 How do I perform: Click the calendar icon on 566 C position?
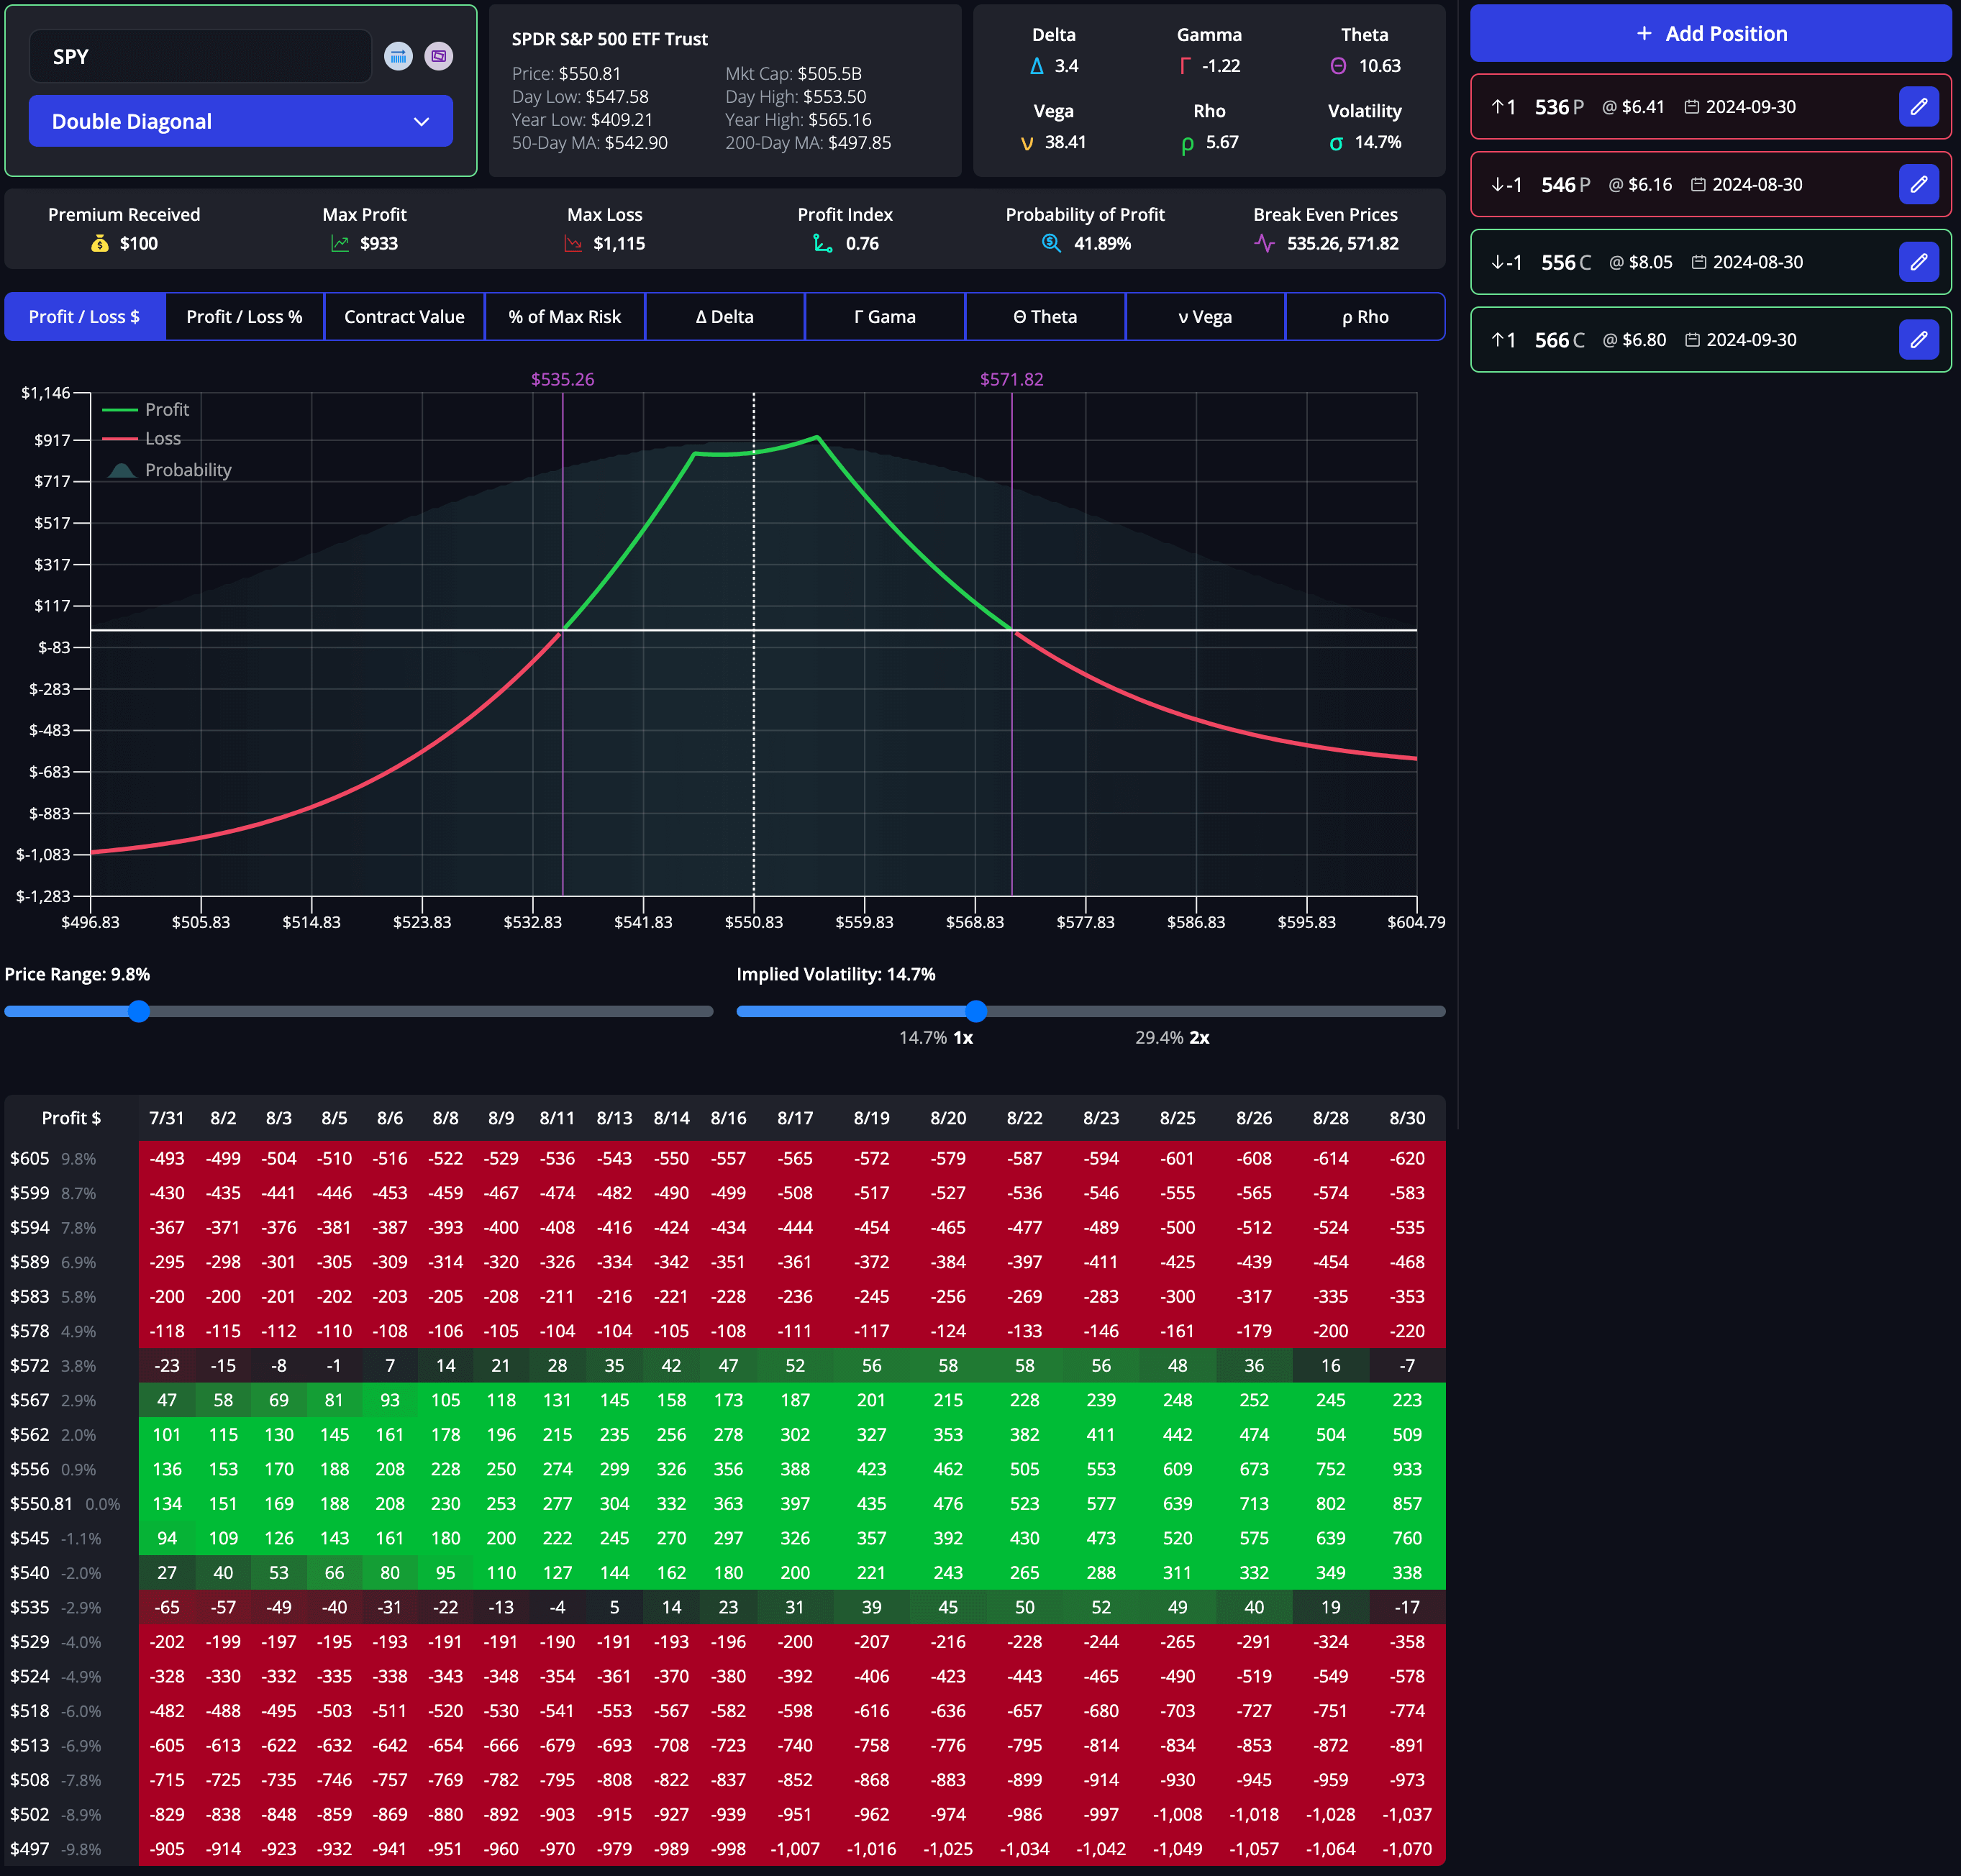[x=1692, y=340]
